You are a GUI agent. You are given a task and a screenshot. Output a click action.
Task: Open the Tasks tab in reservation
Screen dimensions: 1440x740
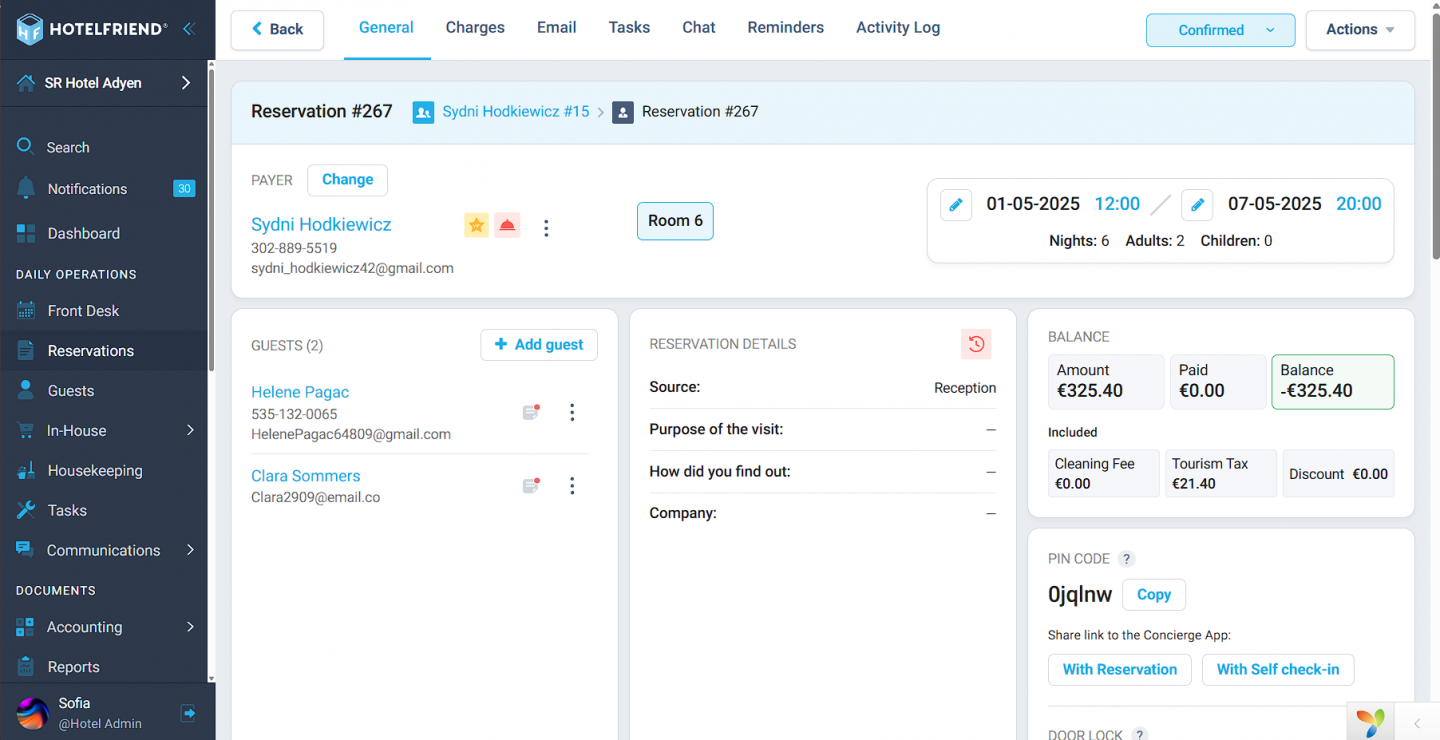[x=629, y=28]
